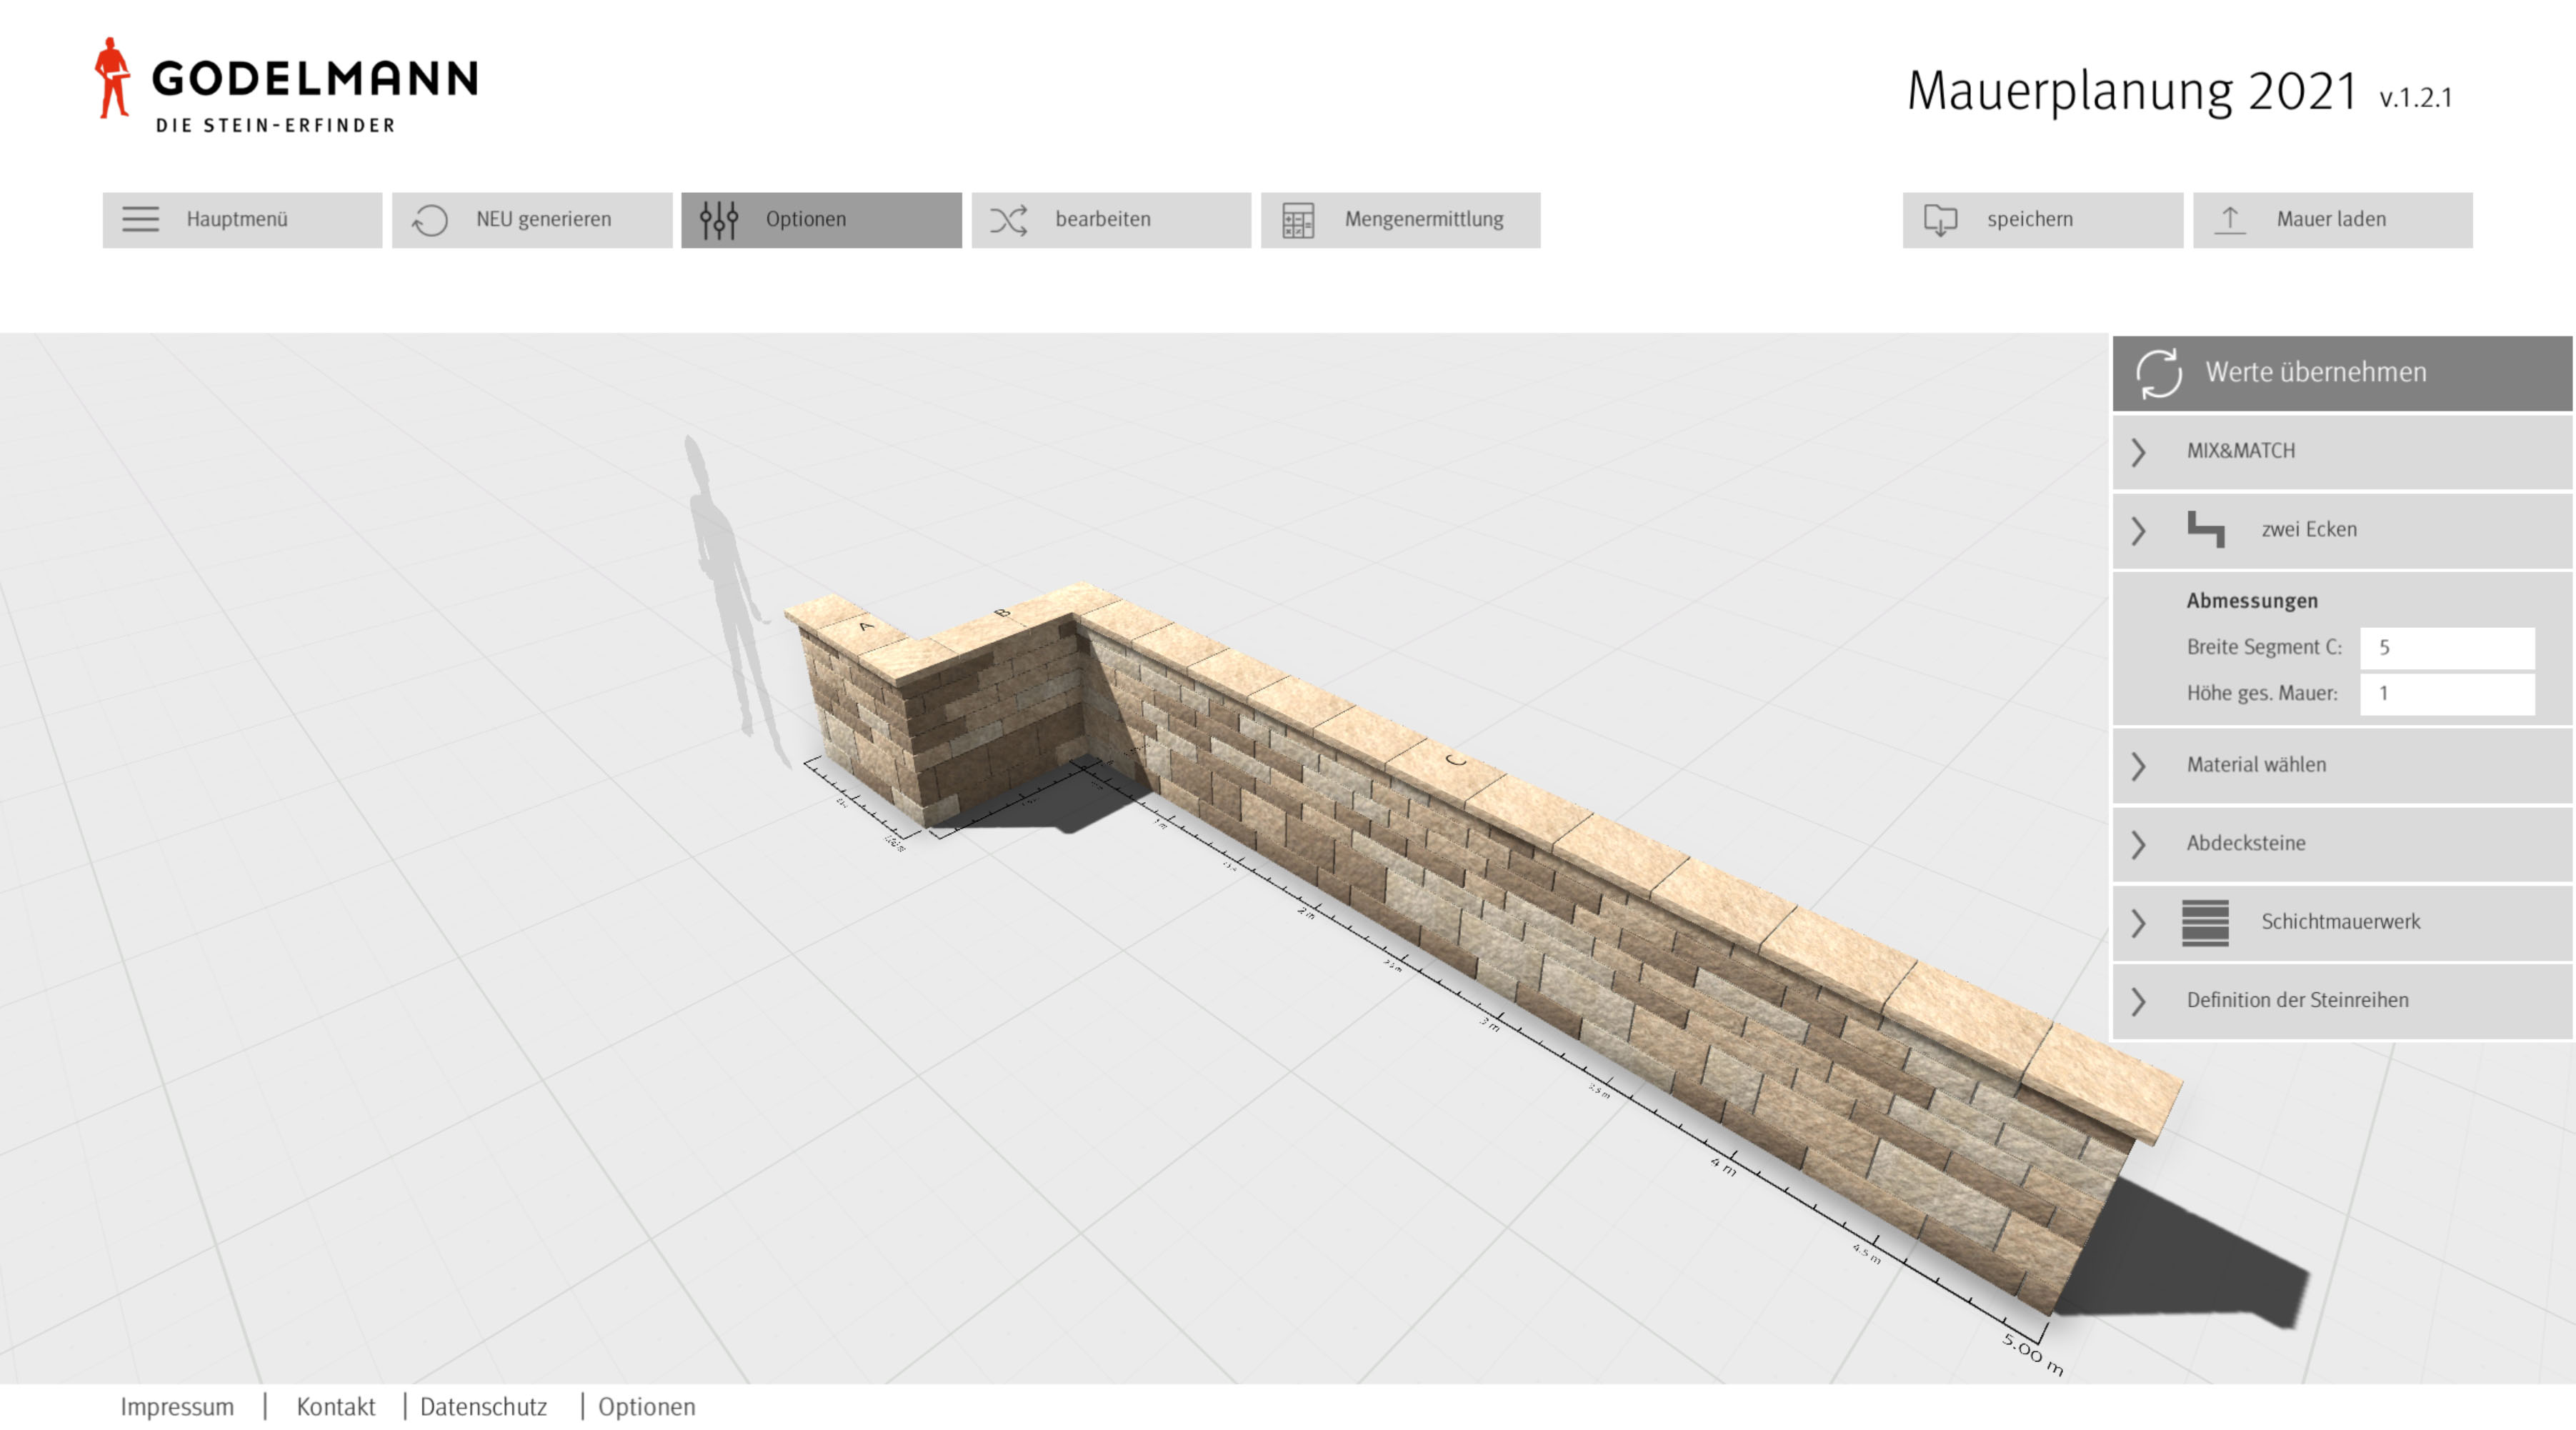Click the Werte übernehmen sync icon
Image resolution: width=2576 pixels, height=1430 pixels.
tap(2159, 373)
